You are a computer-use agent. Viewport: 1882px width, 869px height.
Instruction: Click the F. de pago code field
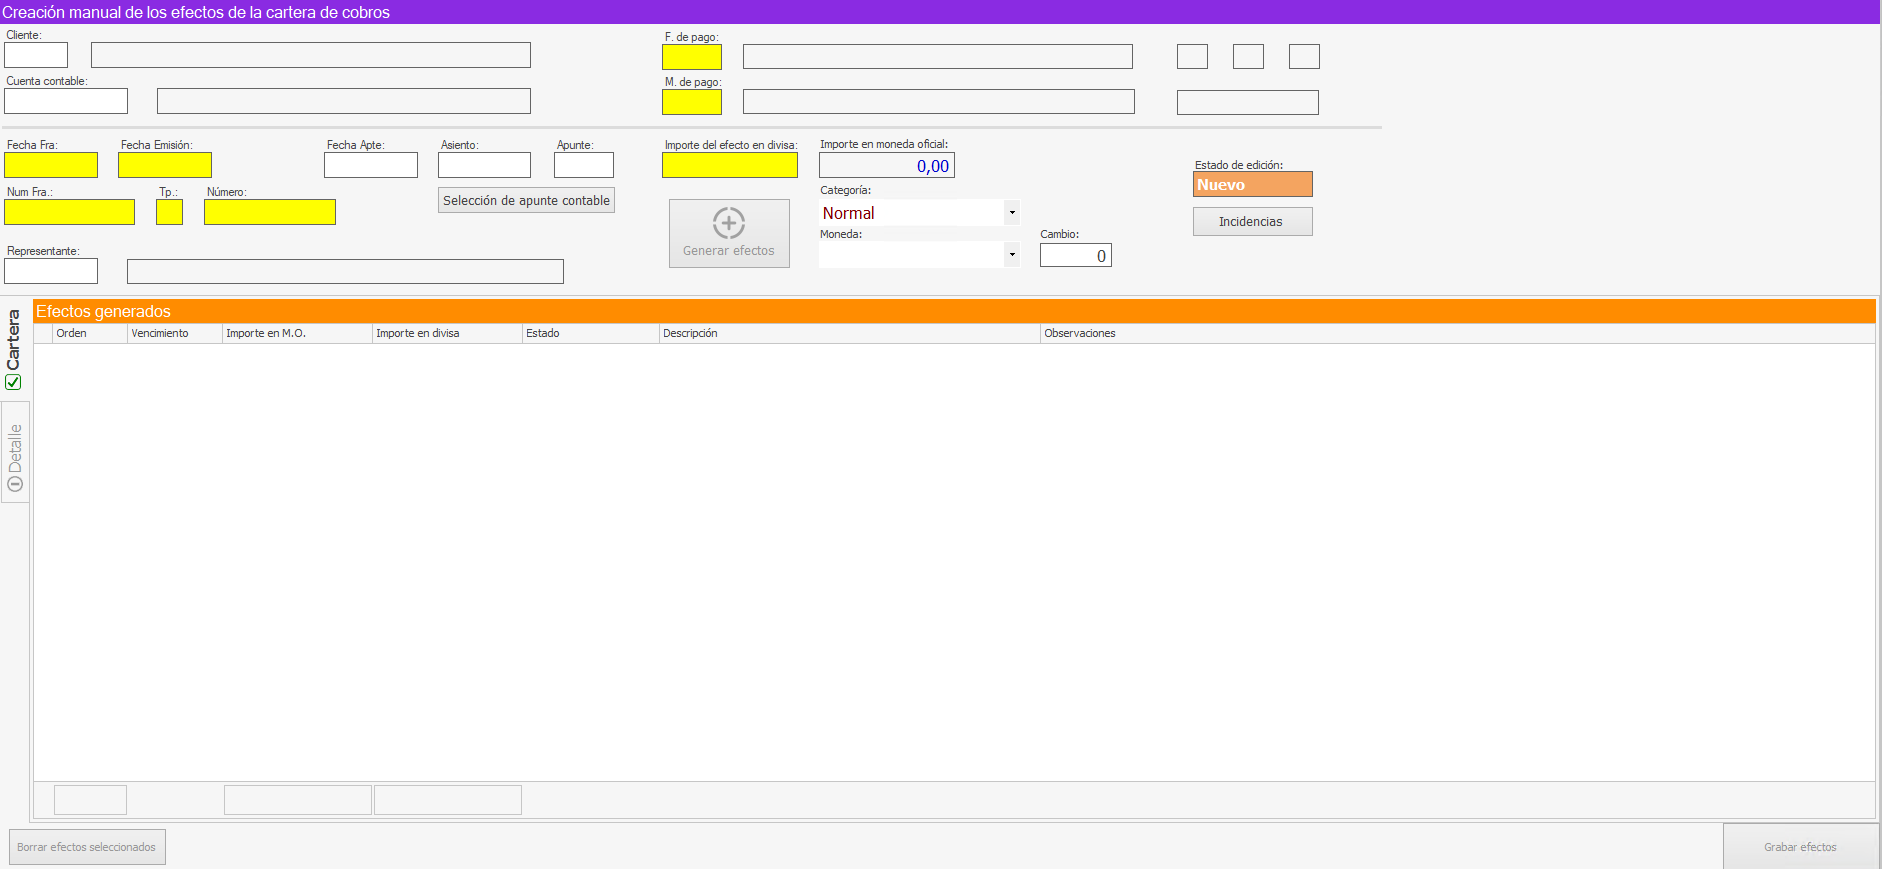(x=691, y=57)
